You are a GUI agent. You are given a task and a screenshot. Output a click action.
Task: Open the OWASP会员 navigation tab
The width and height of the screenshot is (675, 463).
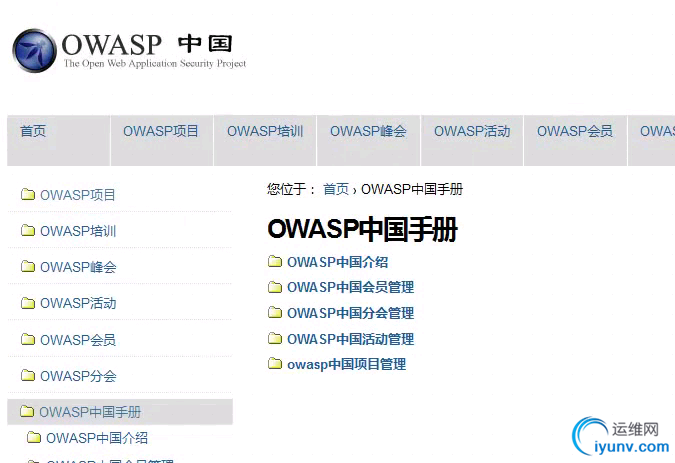(575, 140)
